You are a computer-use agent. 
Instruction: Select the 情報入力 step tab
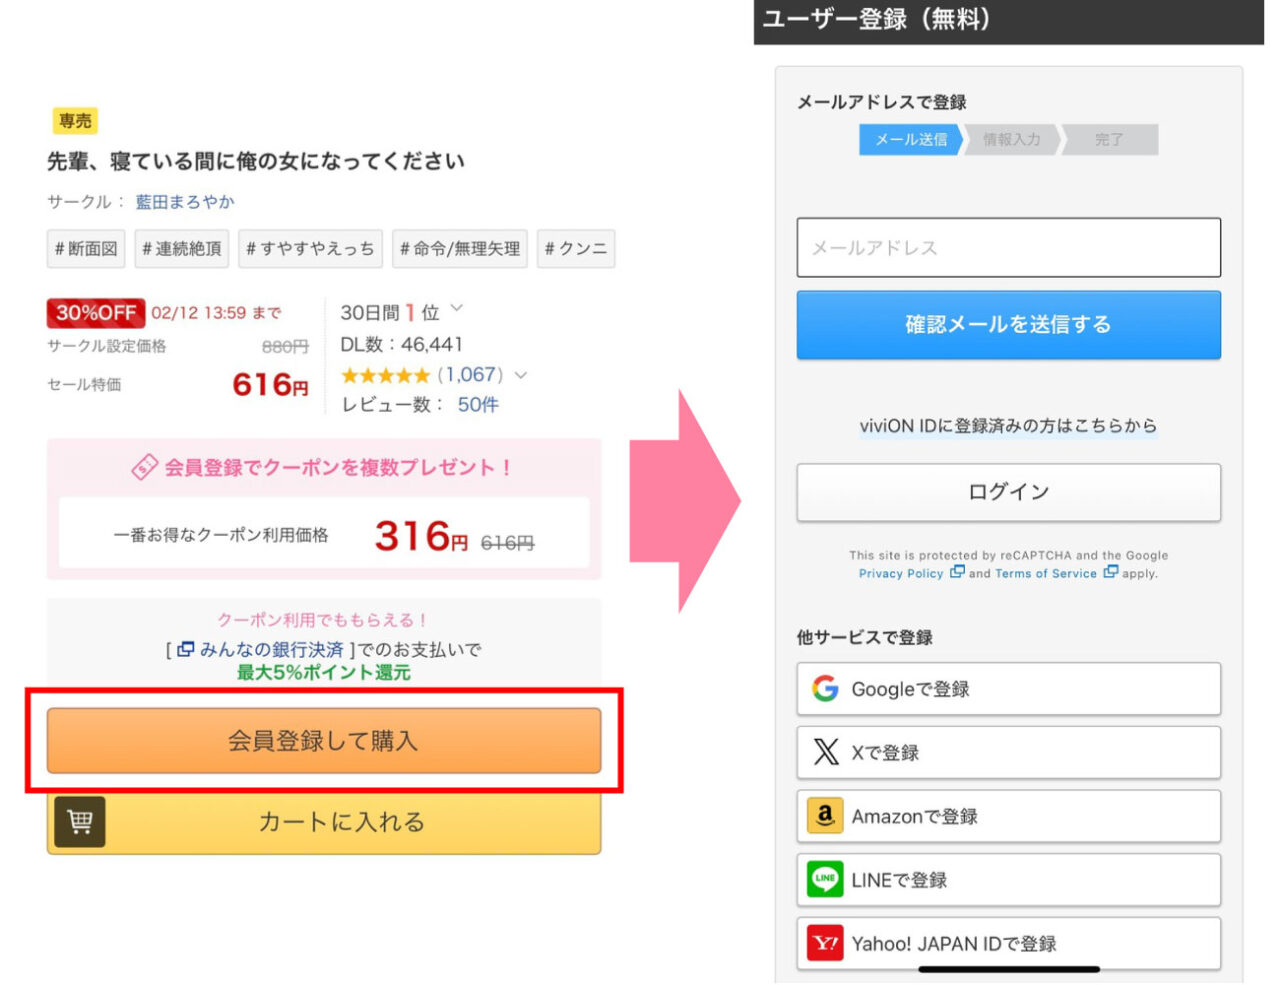tap(1011, 140)
